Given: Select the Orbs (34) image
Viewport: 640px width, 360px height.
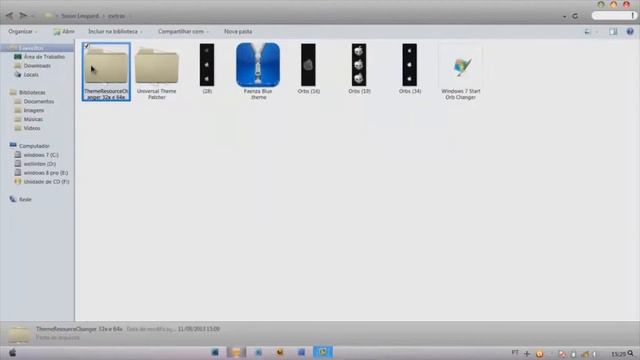Looking at the screenshot, I should 410,69.
